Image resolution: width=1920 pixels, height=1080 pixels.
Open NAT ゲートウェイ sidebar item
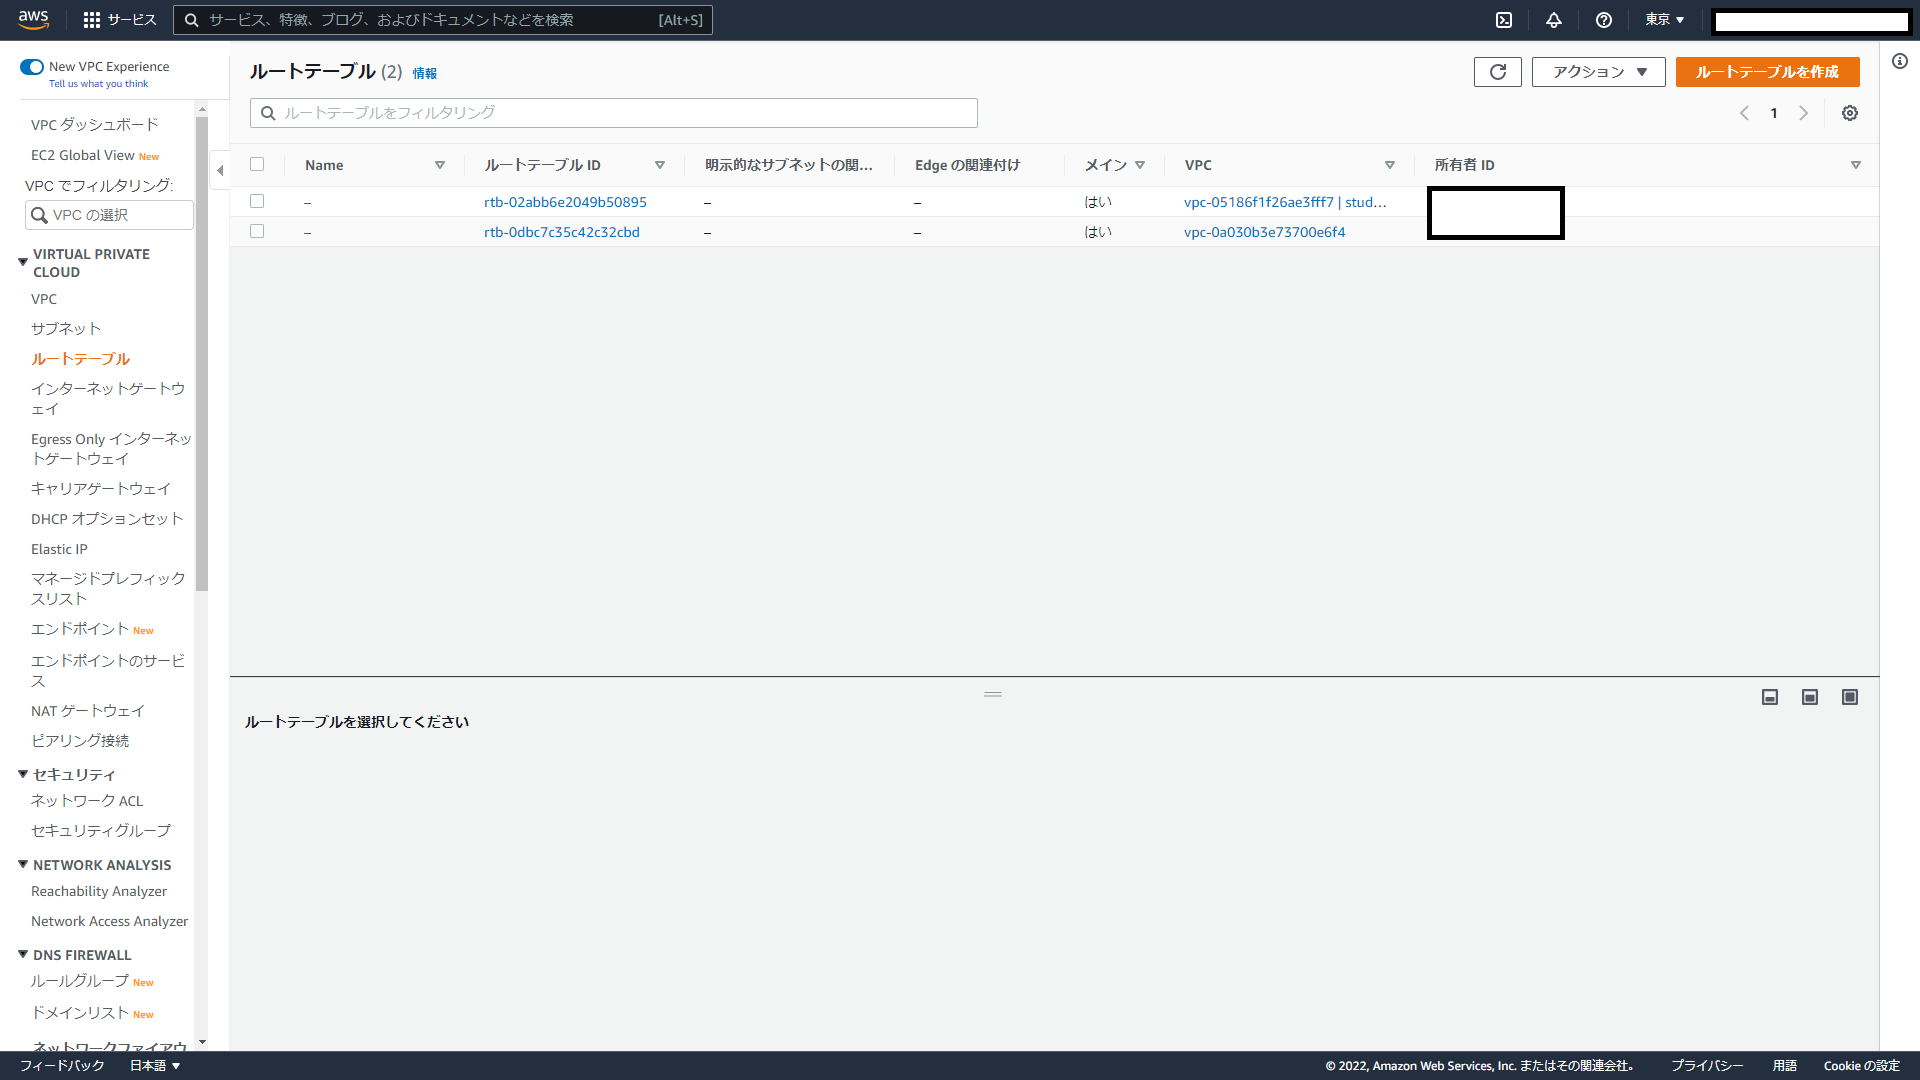pyautogui.click(x=88, y=711)
